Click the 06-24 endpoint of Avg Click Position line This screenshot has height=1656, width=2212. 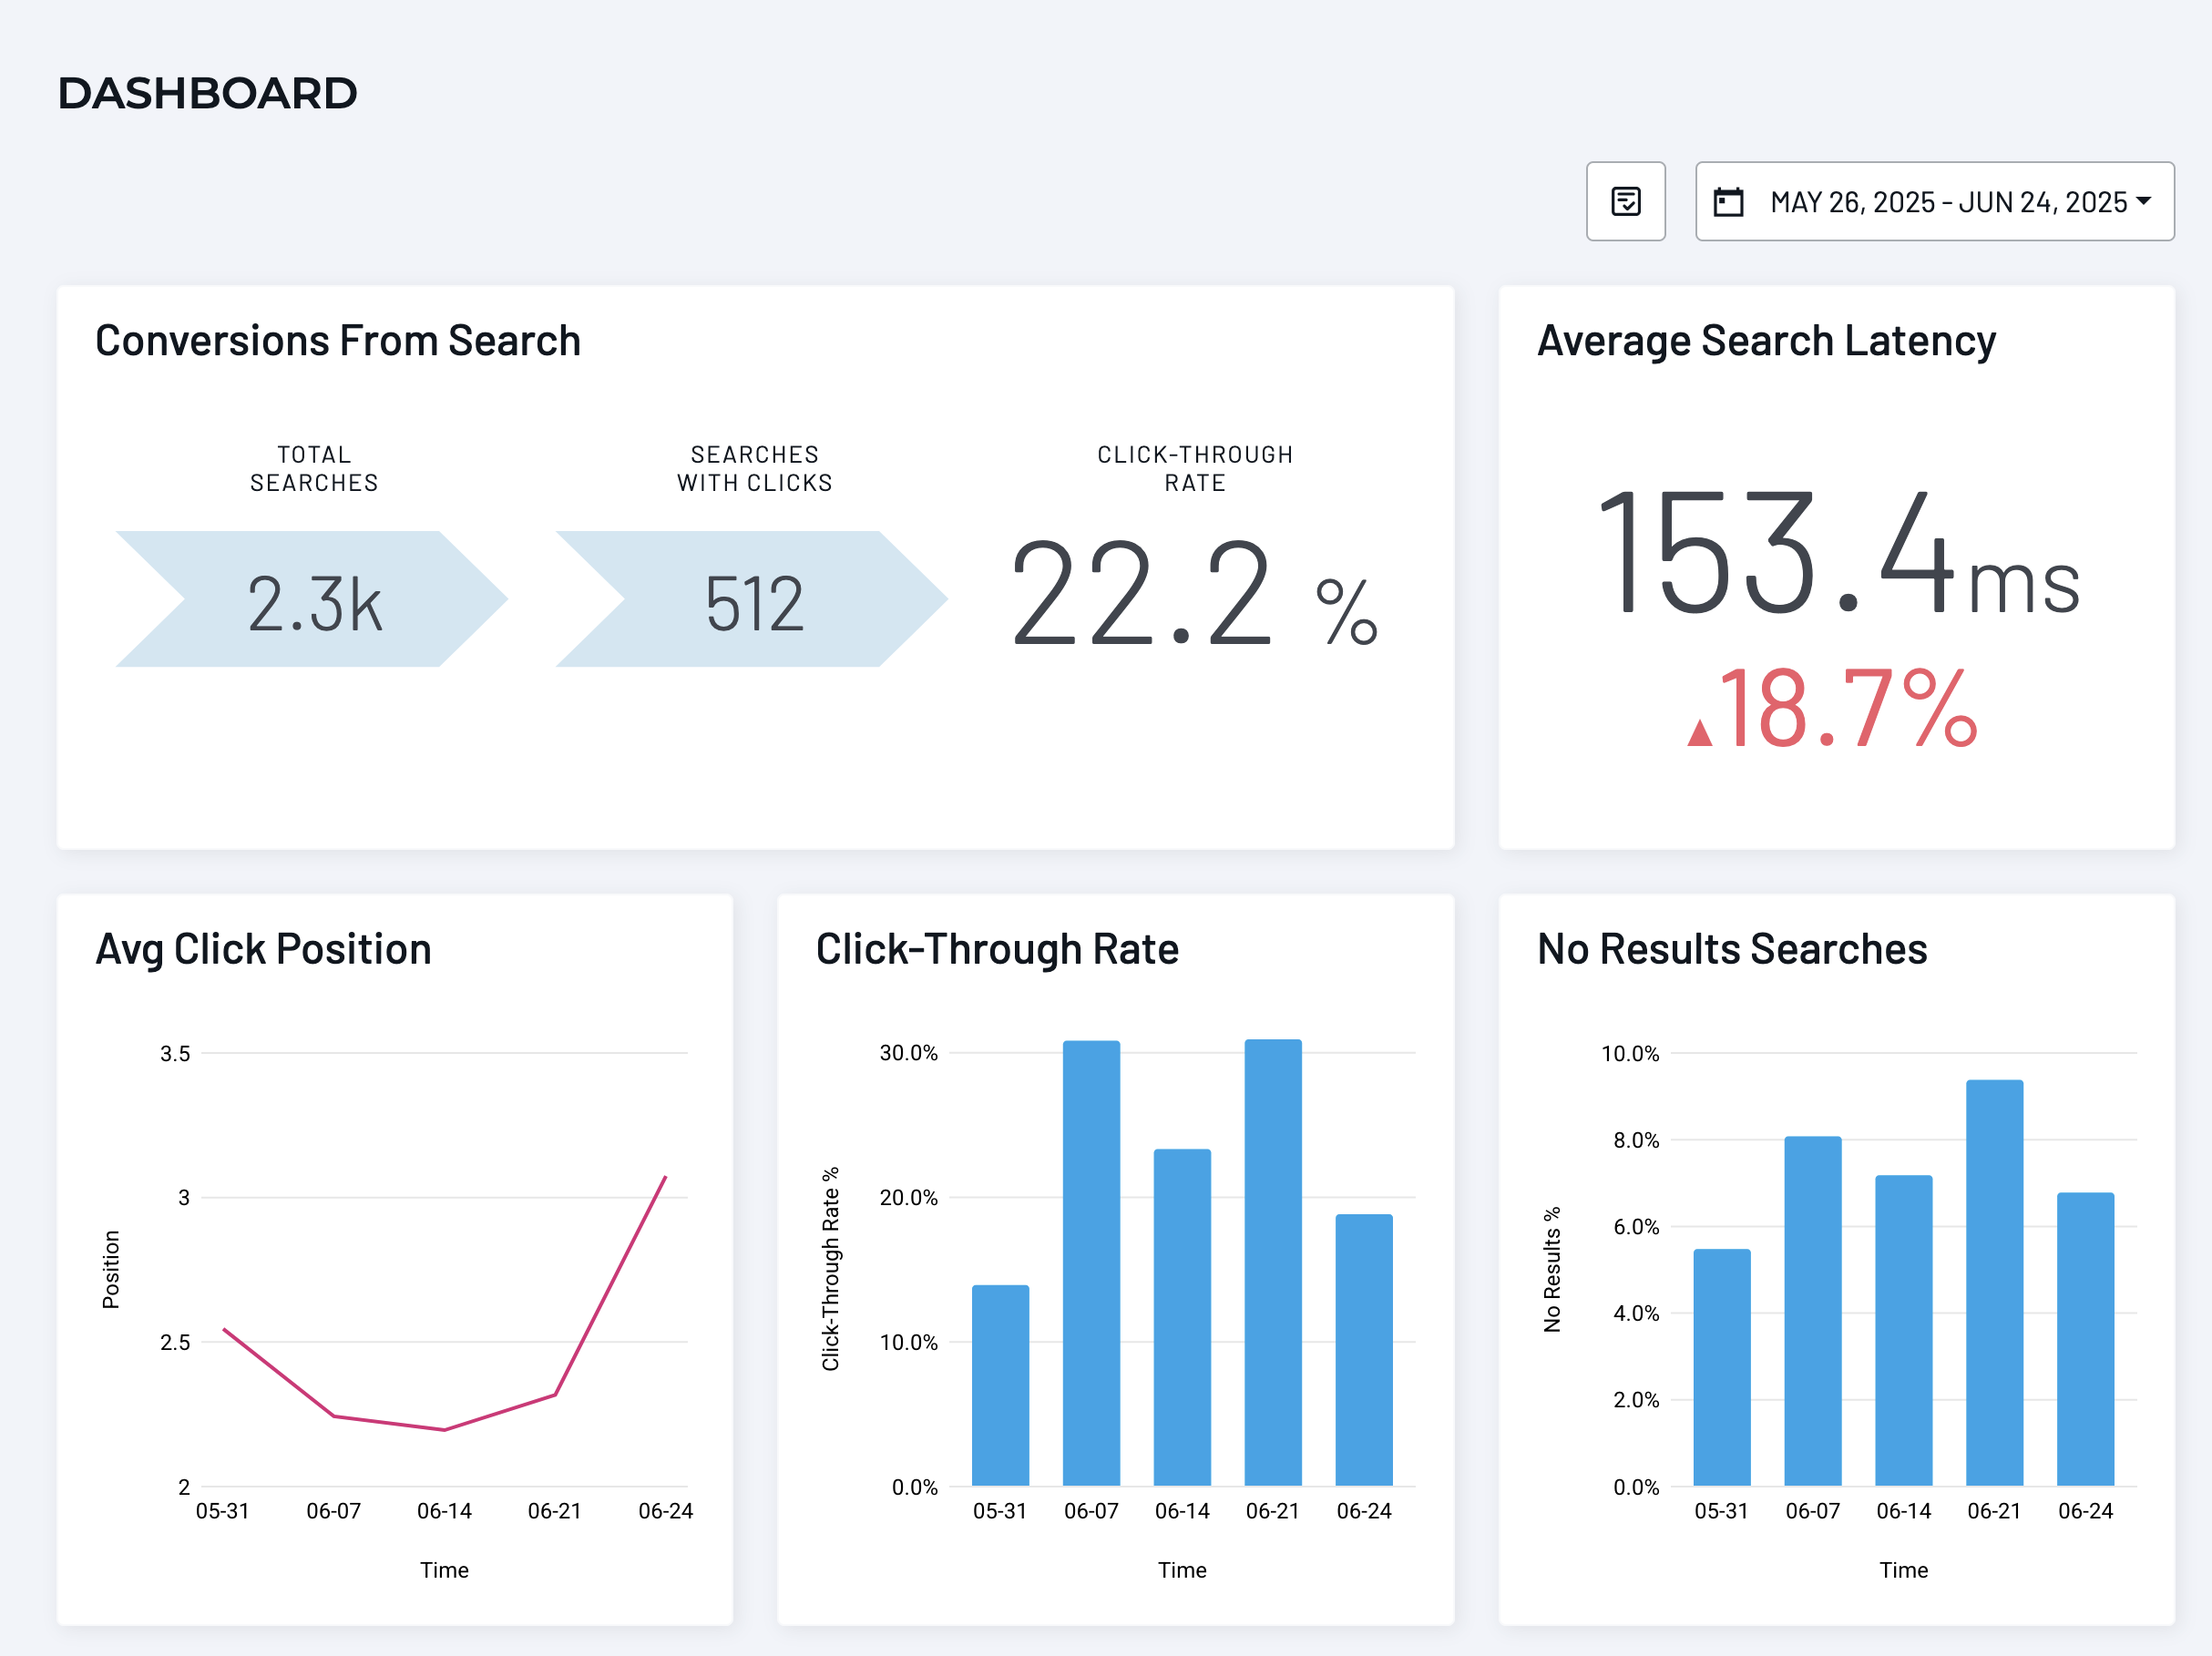pyautogui.click(x=665, y=1177)
